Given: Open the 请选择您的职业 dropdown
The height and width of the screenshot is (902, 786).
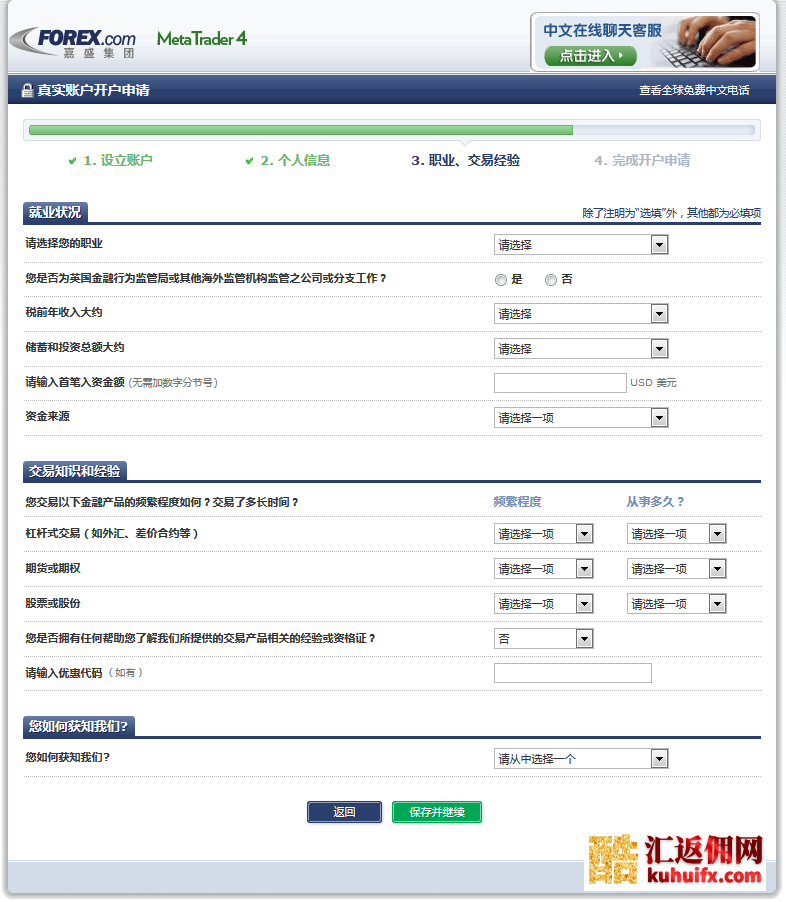Looking at the screenshot, I should point(580,244).
